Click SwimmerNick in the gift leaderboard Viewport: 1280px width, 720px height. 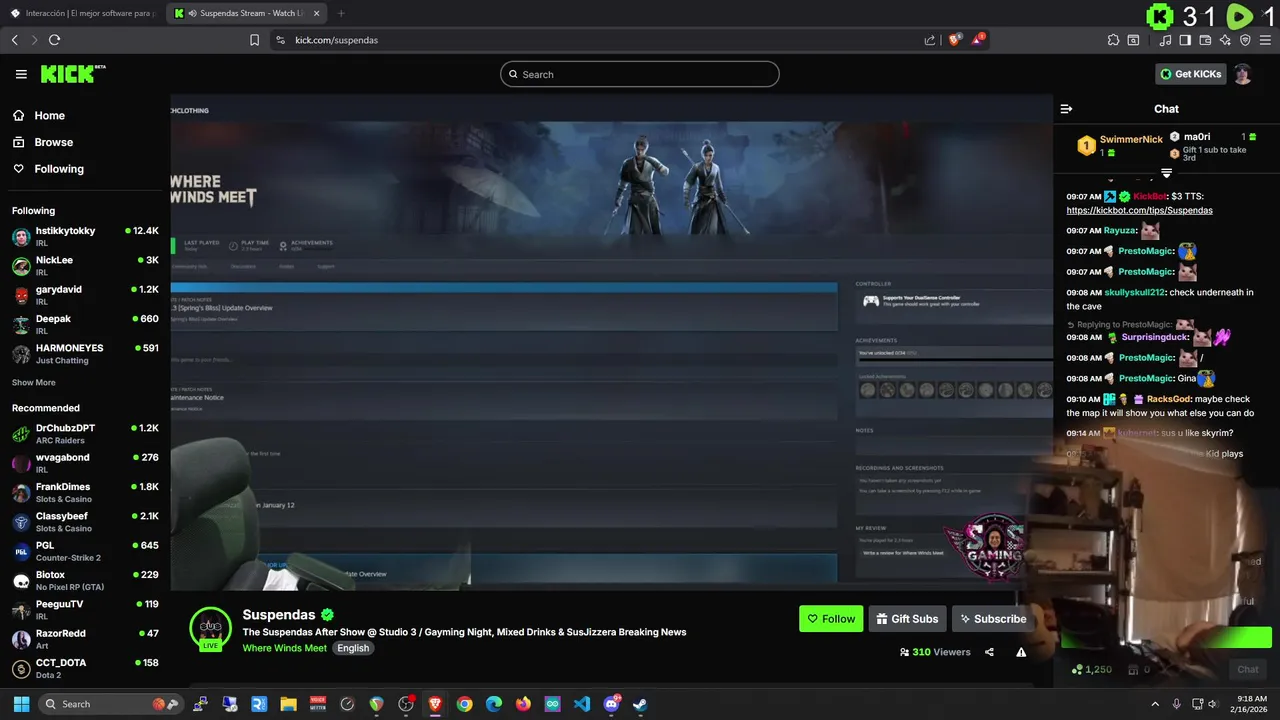point(1131,140)
